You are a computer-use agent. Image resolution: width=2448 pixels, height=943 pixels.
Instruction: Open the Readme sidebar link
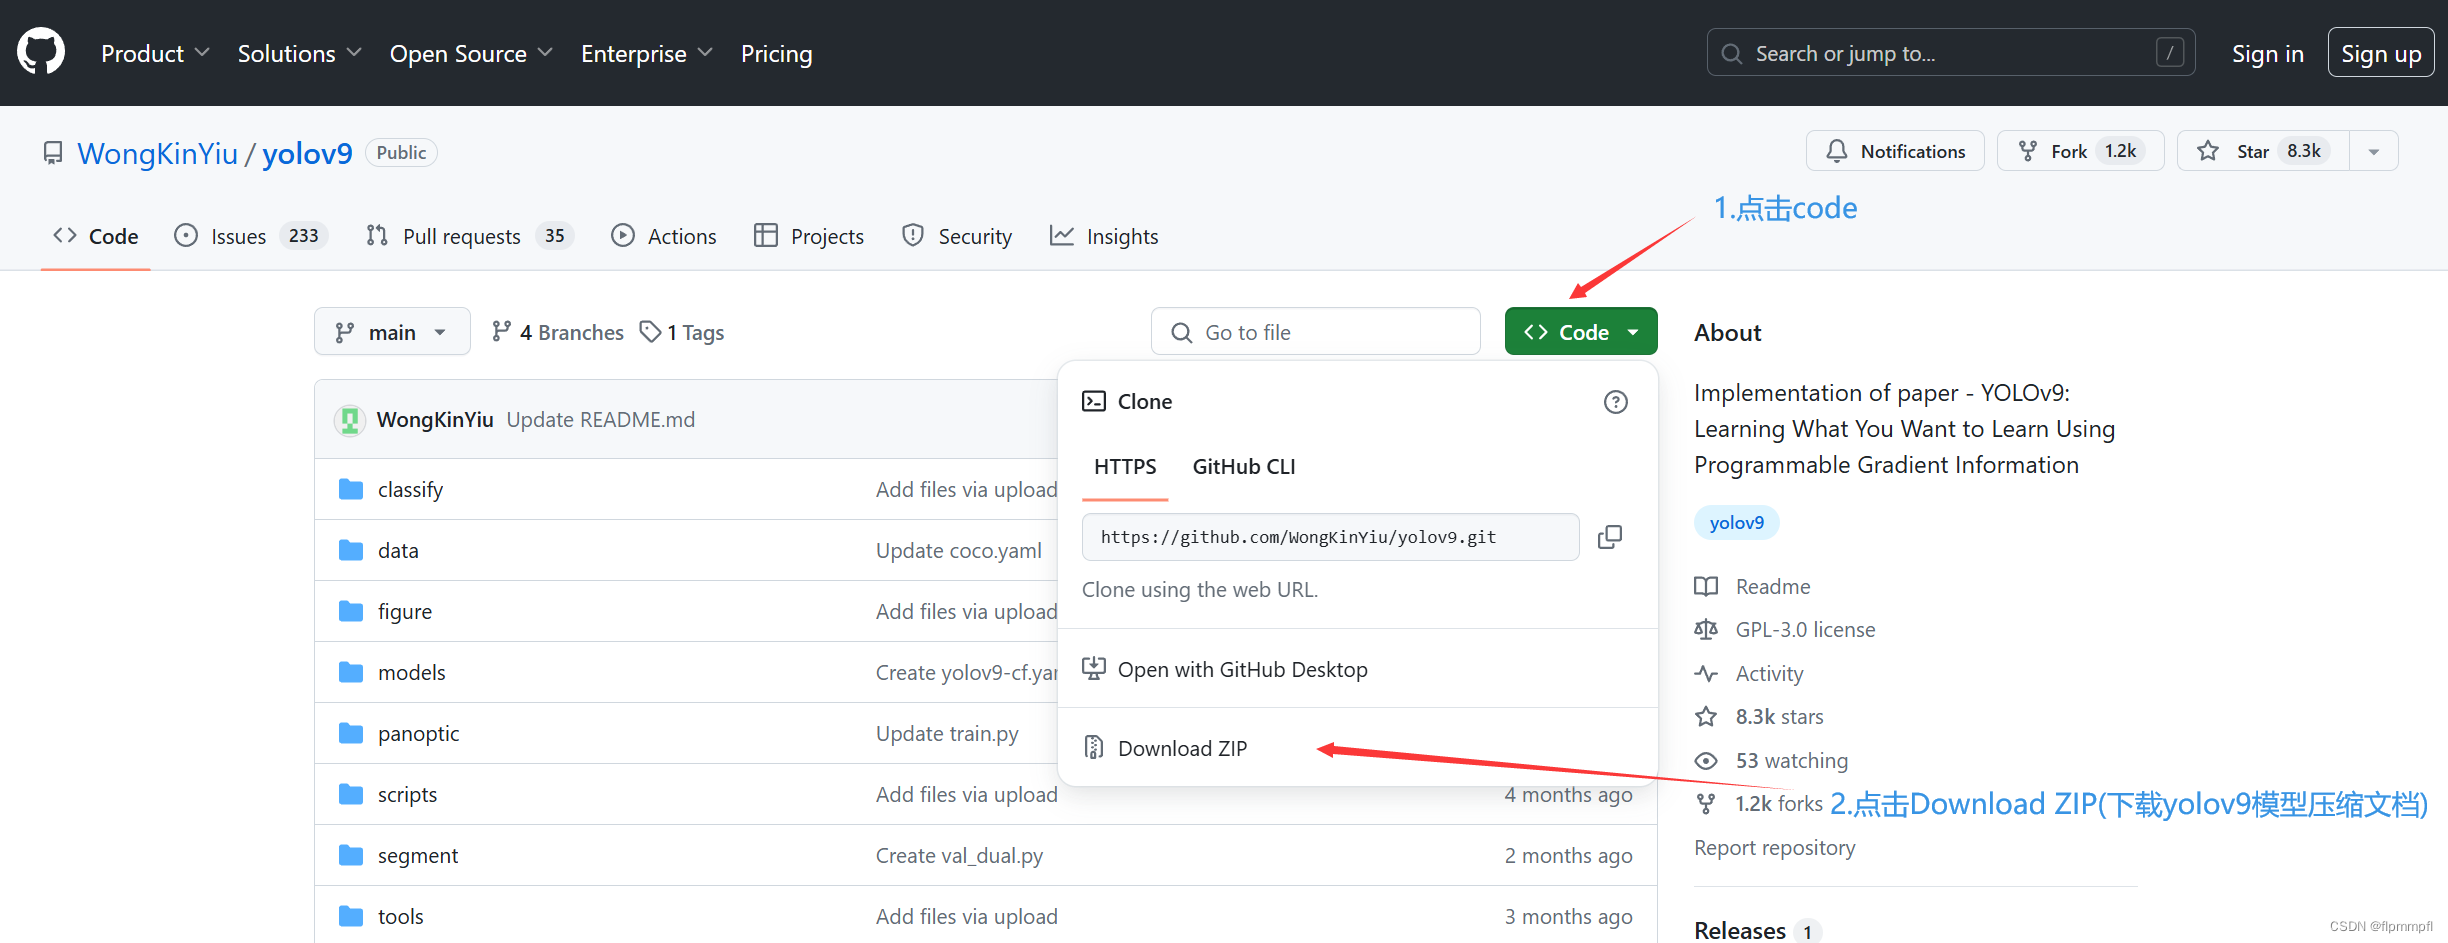point(1753,586)
